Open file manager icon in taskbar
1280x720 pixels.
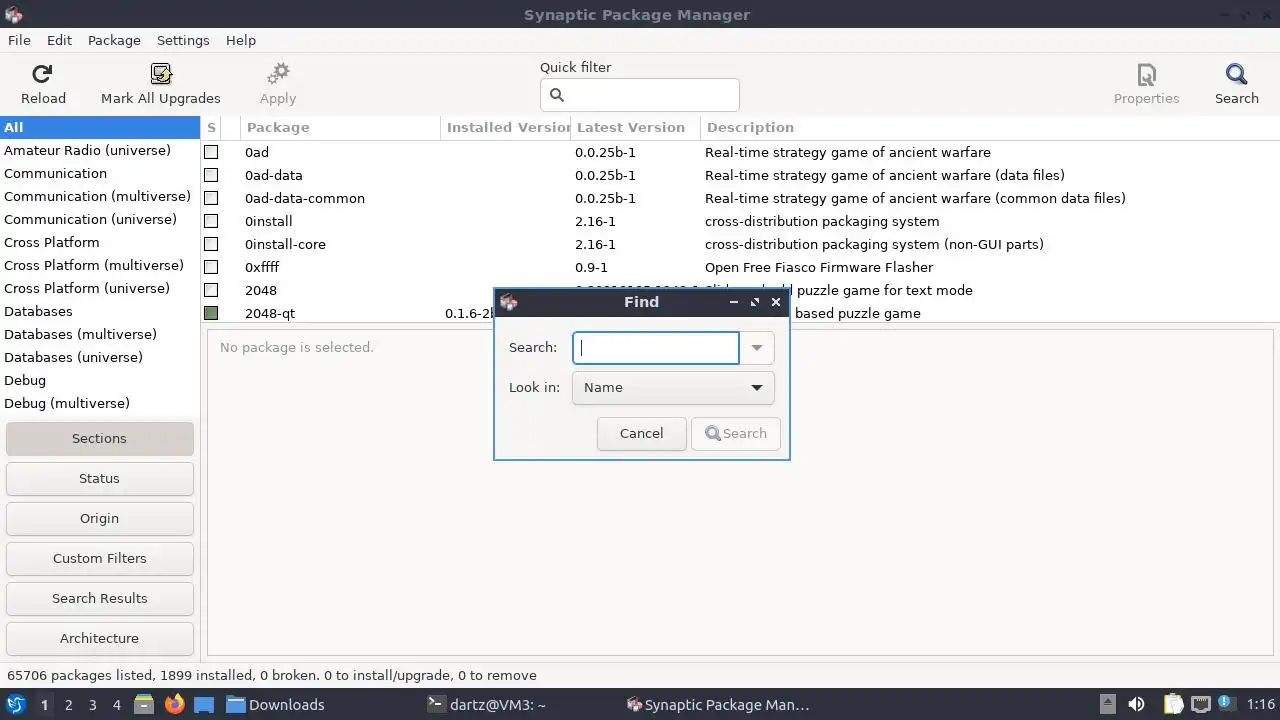[144, 705]
